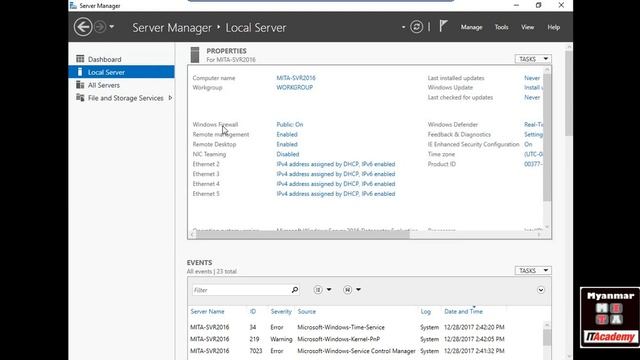Open Ethernet 4 IPv4 address settings

pyautogui.click(x=336, y=184)
